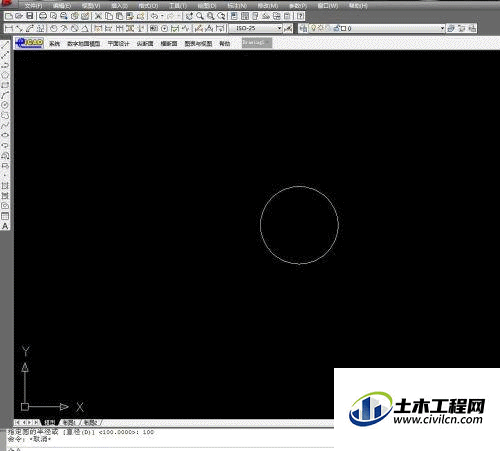This screenshot has height=451, width=500.
Task: Open the Edit (编辑) menu
Action: (62, 5)
